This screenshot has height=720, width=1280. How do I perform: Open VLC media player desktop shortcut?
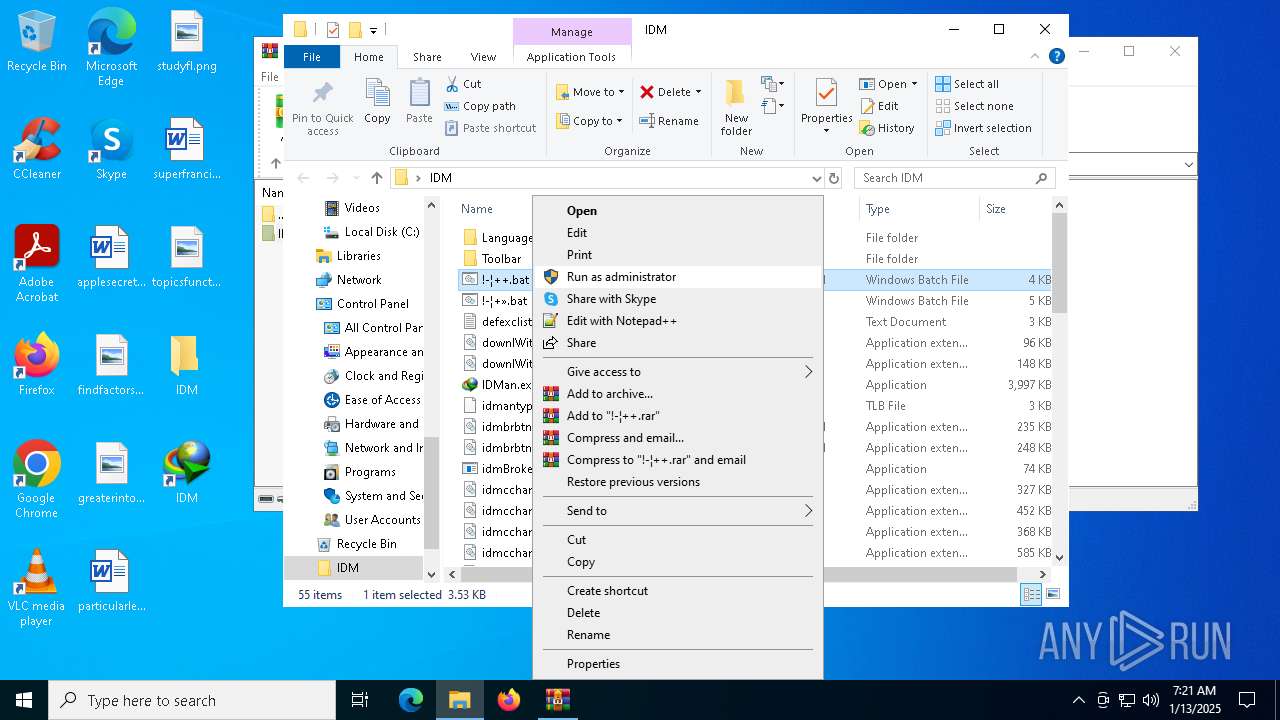[37, 588]
